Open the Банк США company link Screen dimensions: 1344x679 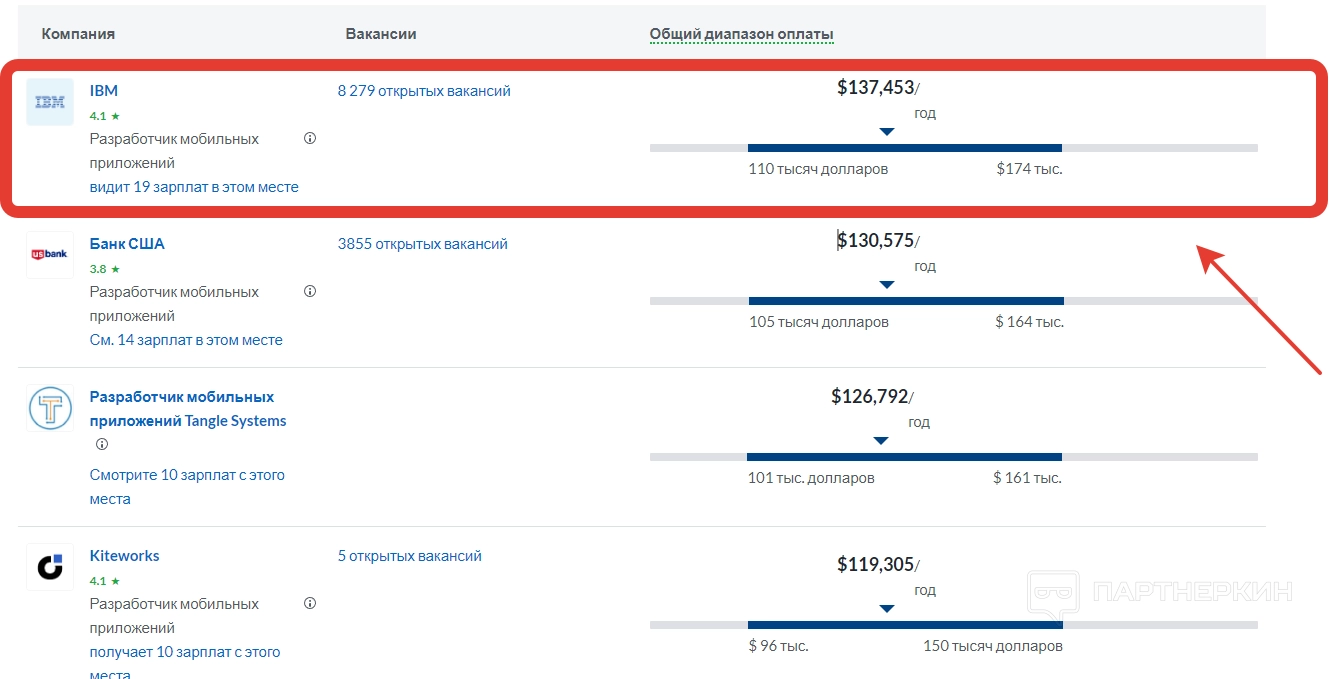[127, 244]
